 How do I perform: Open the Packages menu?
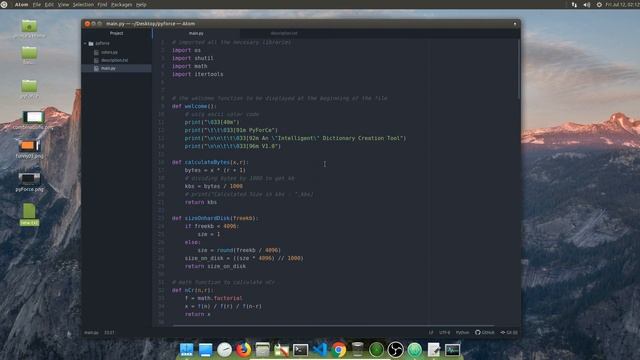click(122, 4)
